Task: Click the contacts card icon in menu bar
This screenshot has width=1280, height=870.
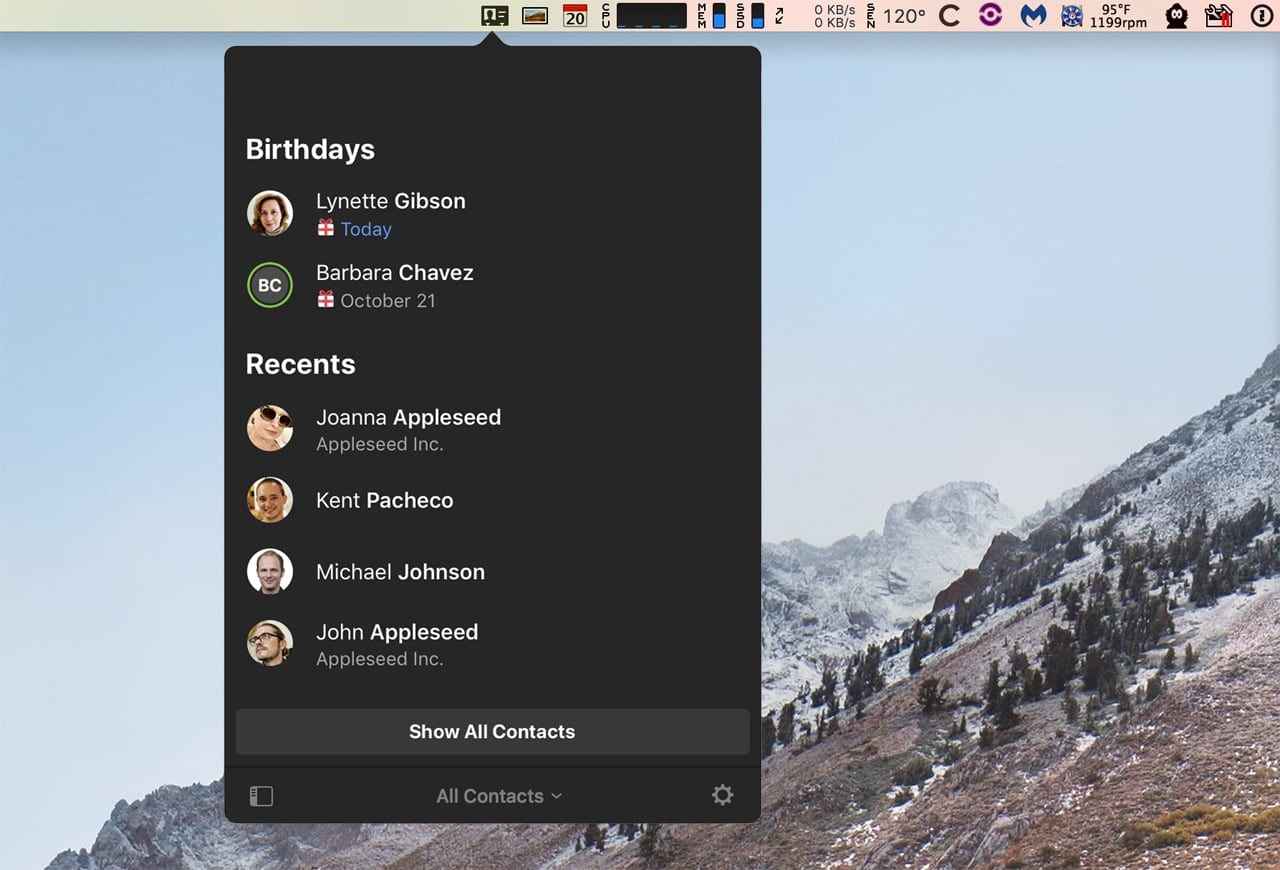Action: point(494,15)
